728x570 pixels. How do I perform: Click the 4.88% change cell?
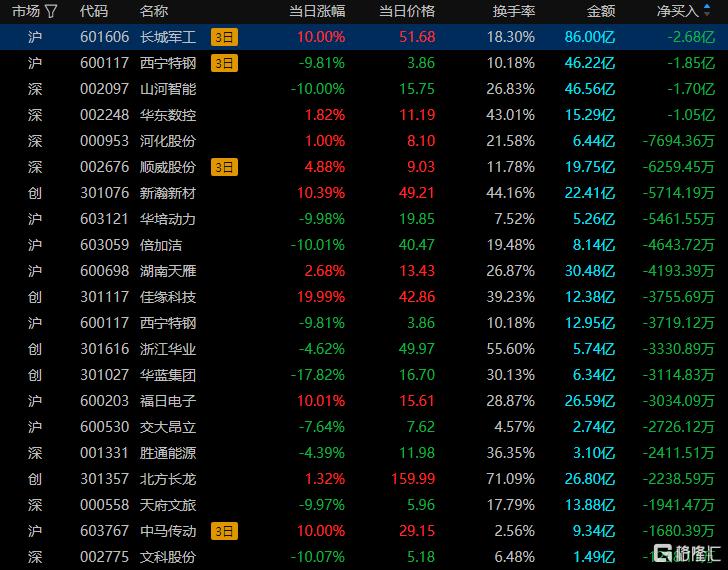pyautogui.click(x=325, y=167)
